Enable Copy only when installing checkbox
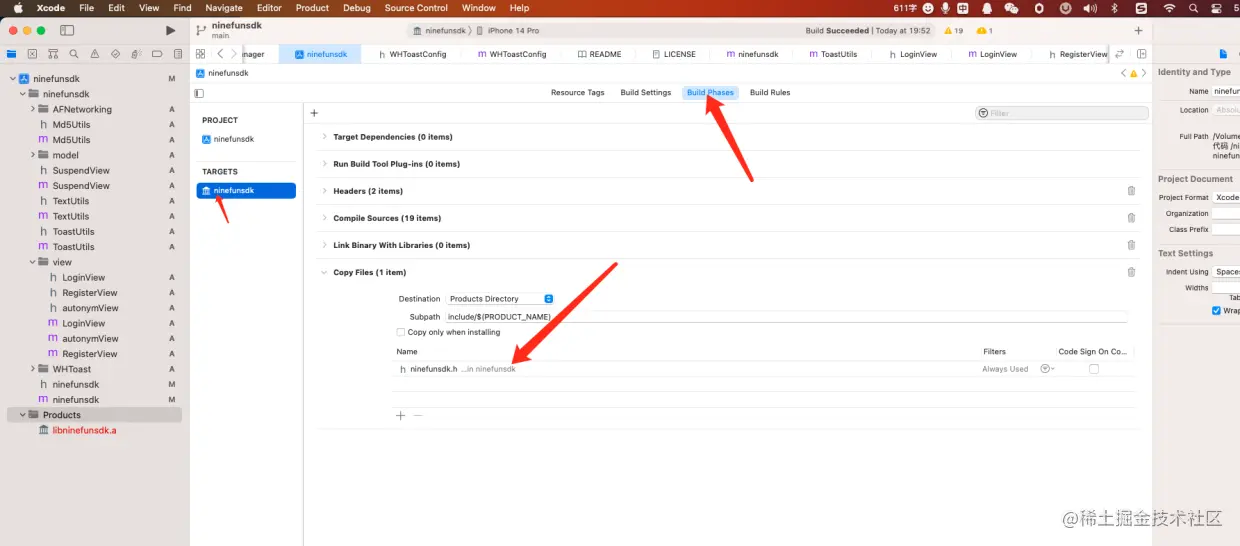Screen dimensions: 1240x546 401,332
